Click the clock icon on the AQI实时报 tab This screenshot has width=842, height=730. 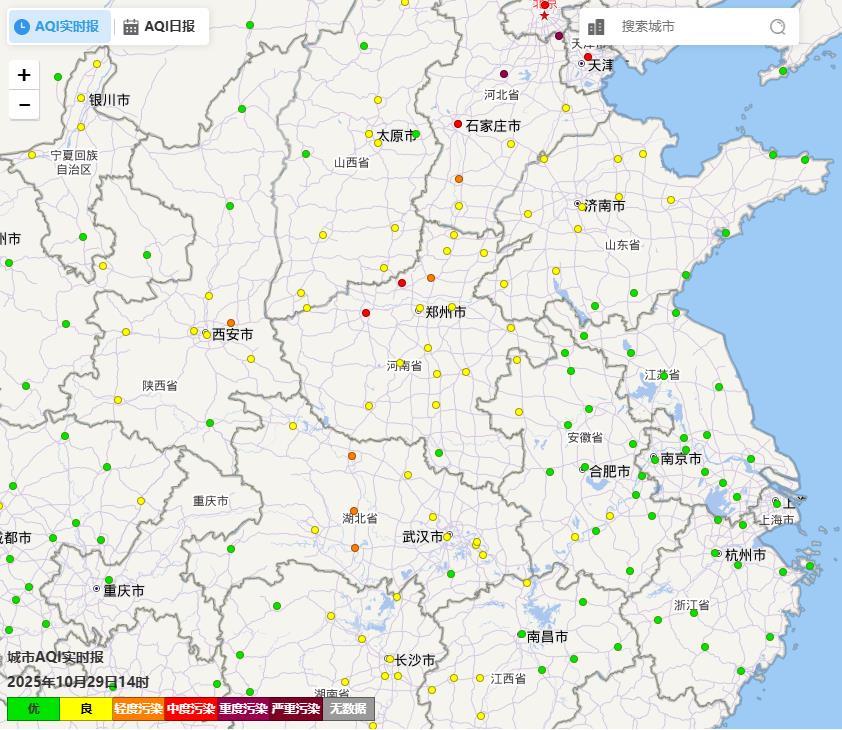(x=23, y=26)
